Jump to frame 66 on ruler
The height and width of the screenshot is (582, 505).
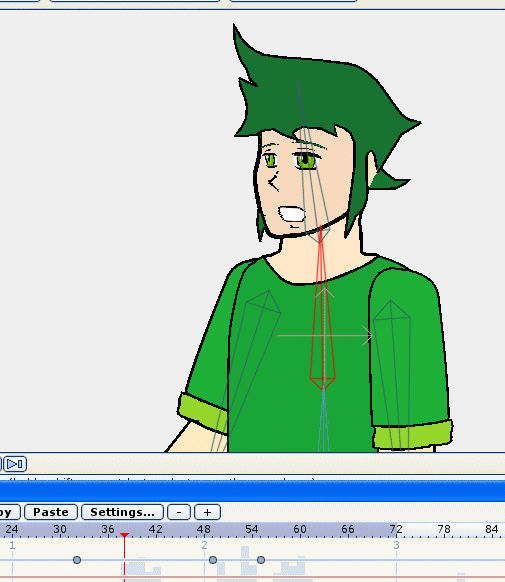point(348,529)
